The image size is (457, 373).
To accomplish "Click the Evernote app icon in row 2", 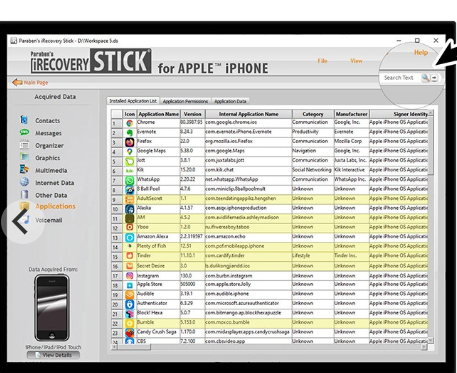I will (x=130, y=133).
